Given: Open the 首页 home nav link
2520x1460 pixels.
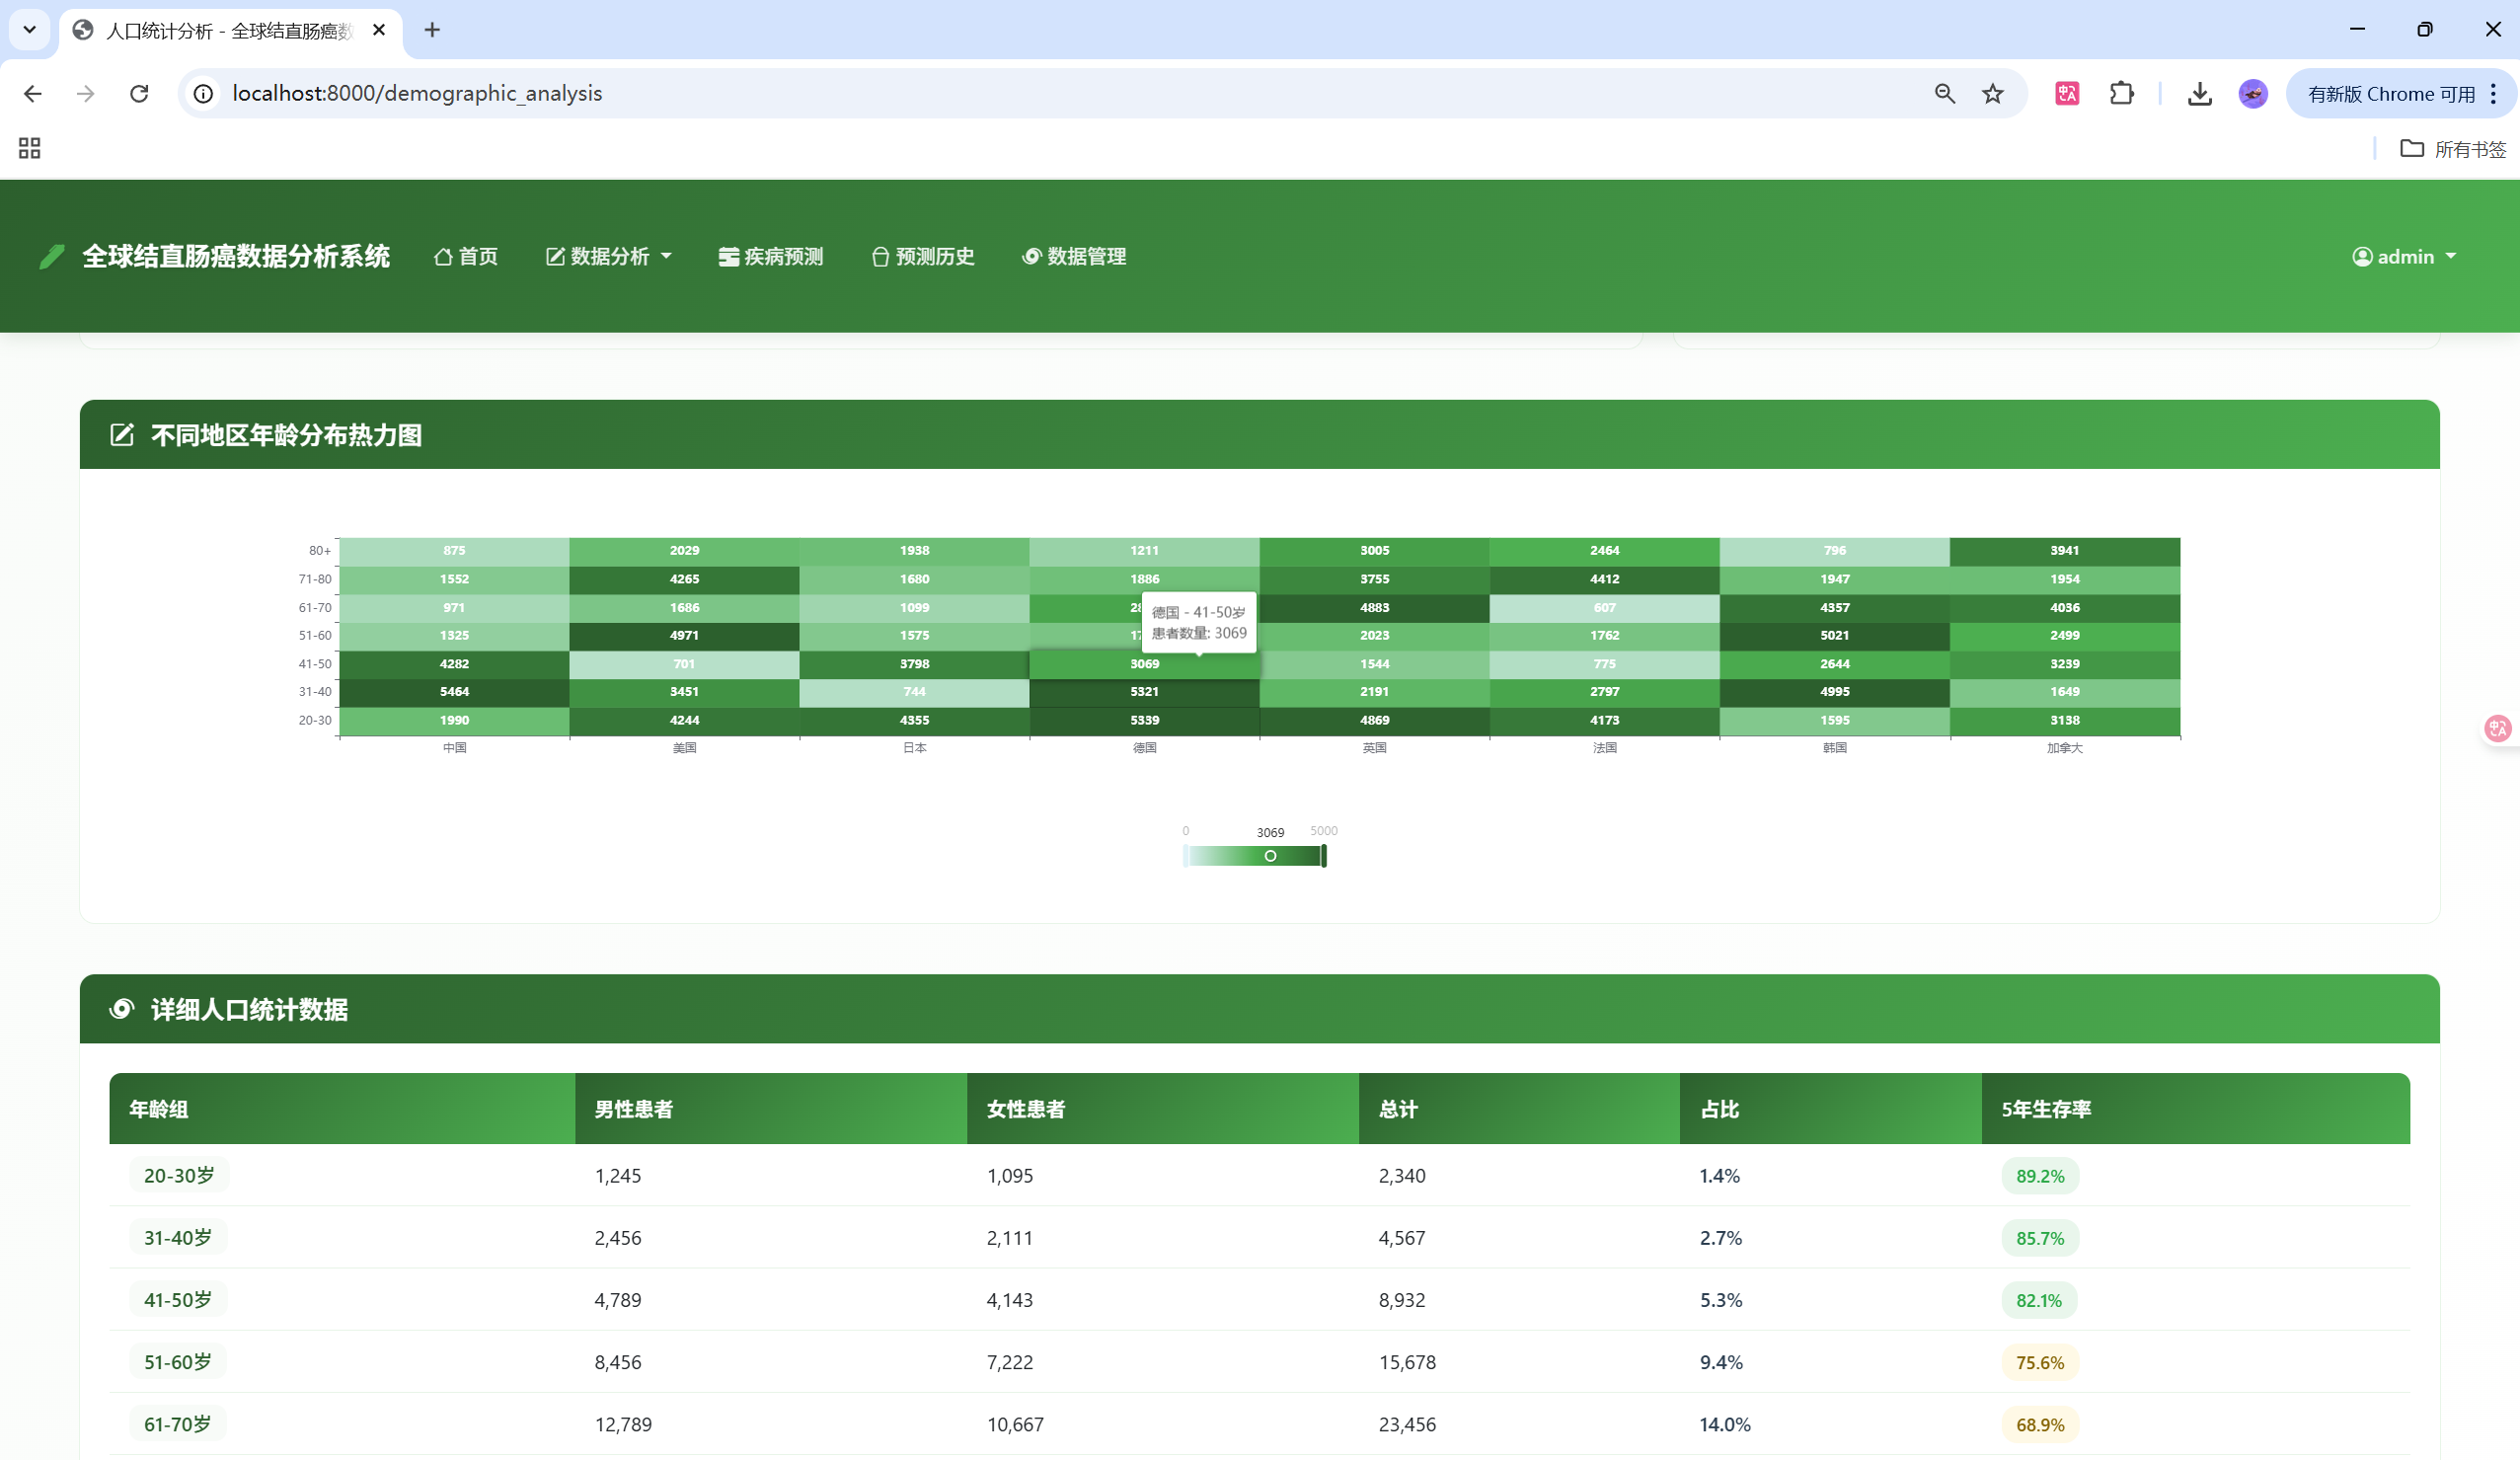Looking at the screenshot, I should click(x=466, y=257).
